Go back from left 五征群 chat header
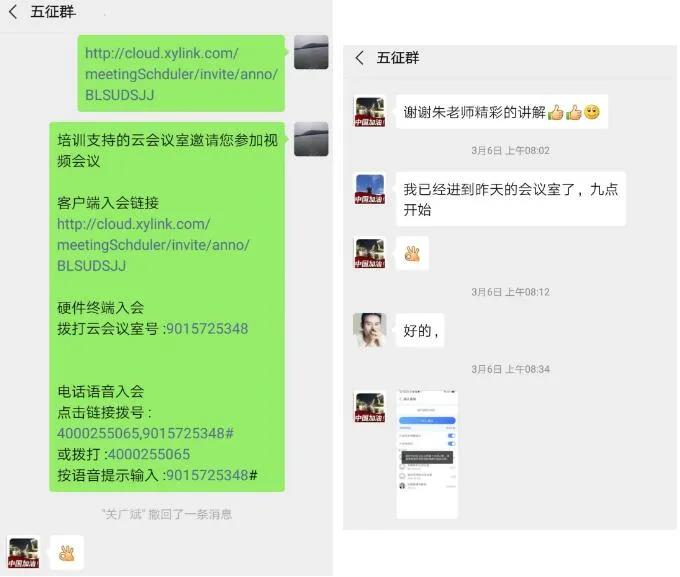The height and width of the screenshot is (577, 680). 13,12
